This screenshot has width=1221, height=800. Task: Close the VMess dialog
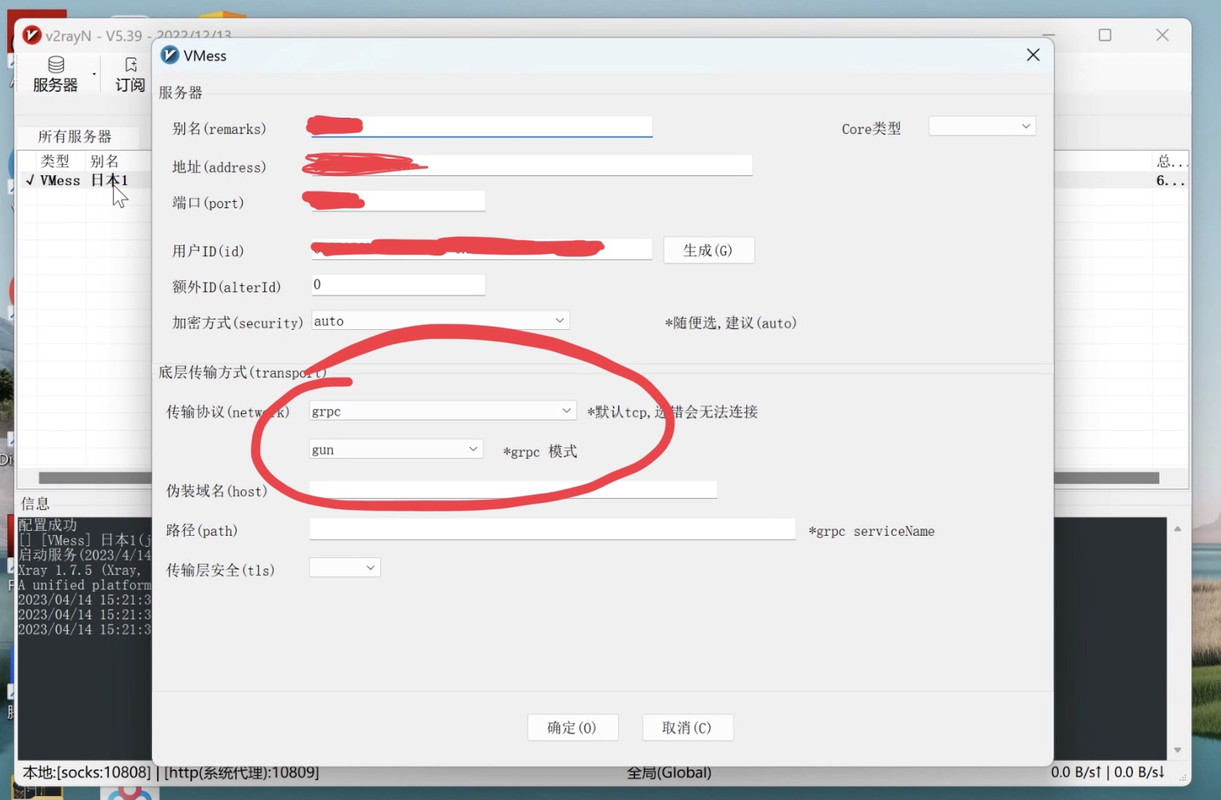[1033, 55]
